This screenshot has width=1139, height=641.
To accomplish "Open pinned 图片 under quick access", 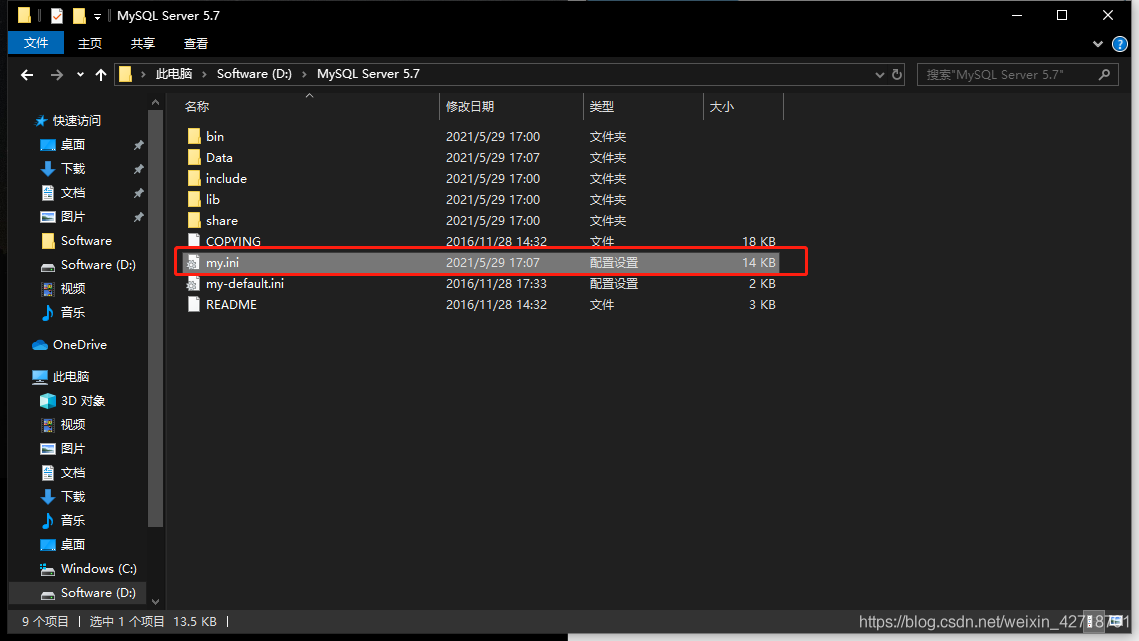I will click(73, 217).
